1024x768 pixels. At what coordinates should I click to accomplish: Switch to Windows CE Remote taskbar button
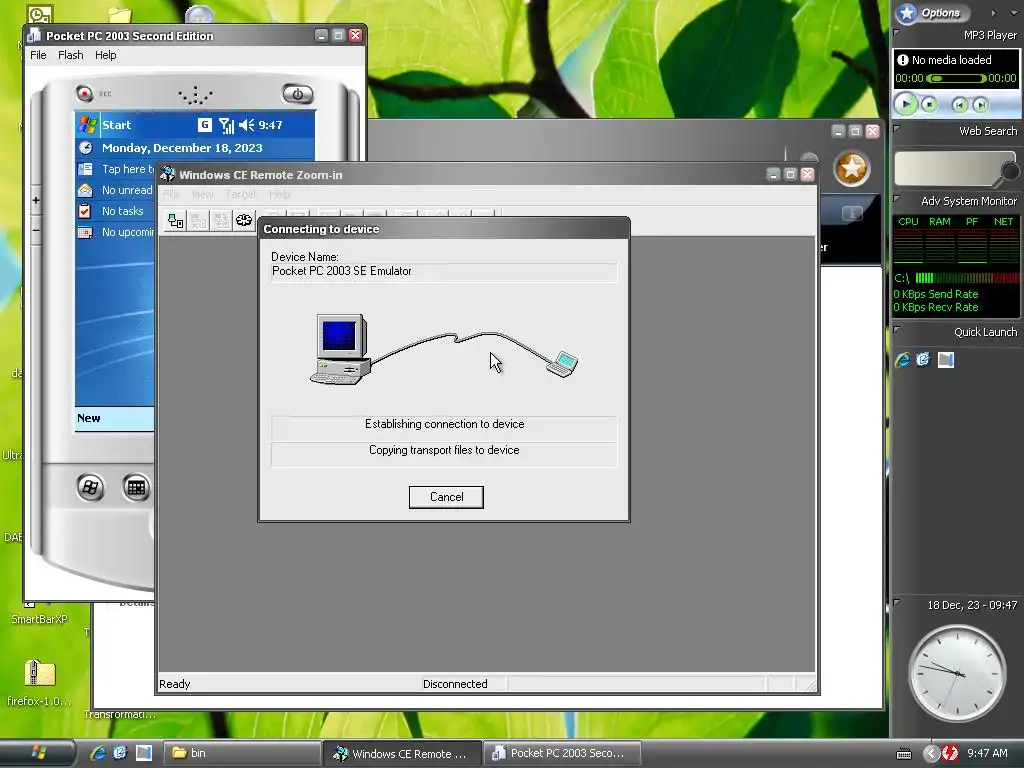(402, 753)
